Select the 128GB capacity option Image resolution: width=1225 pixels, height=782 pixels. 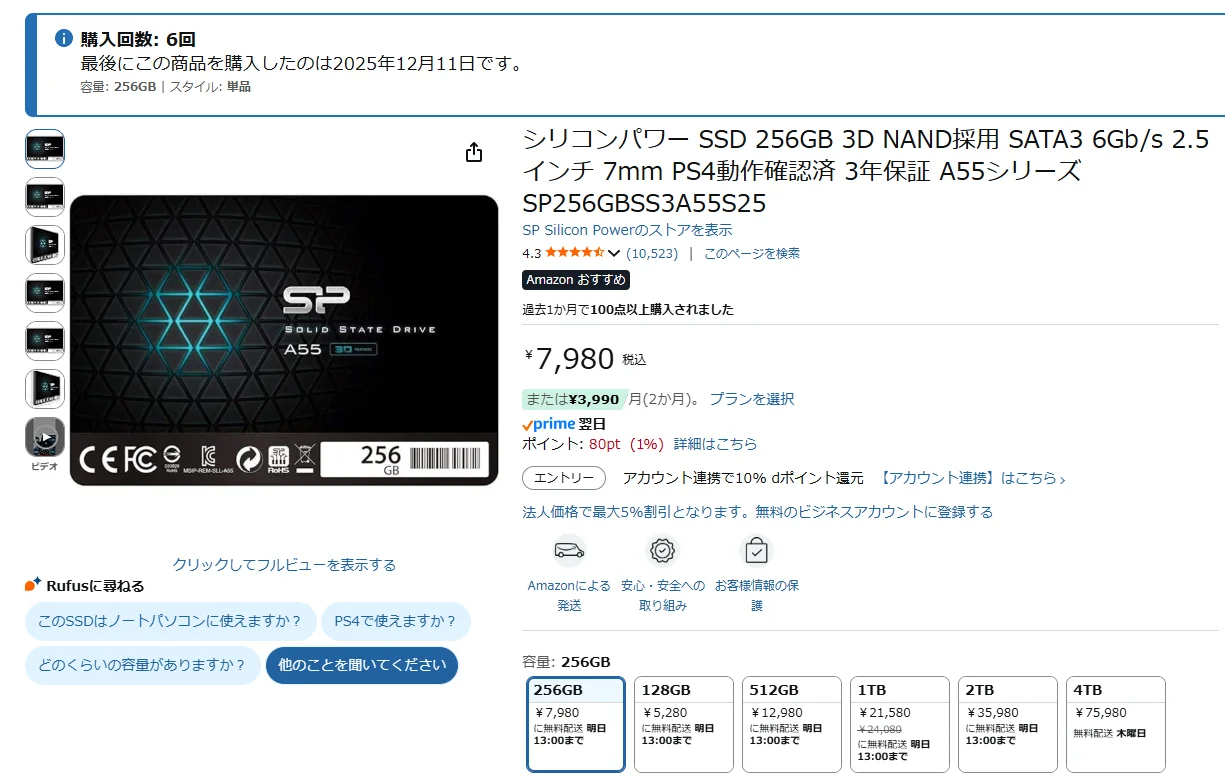click(688, 725)
